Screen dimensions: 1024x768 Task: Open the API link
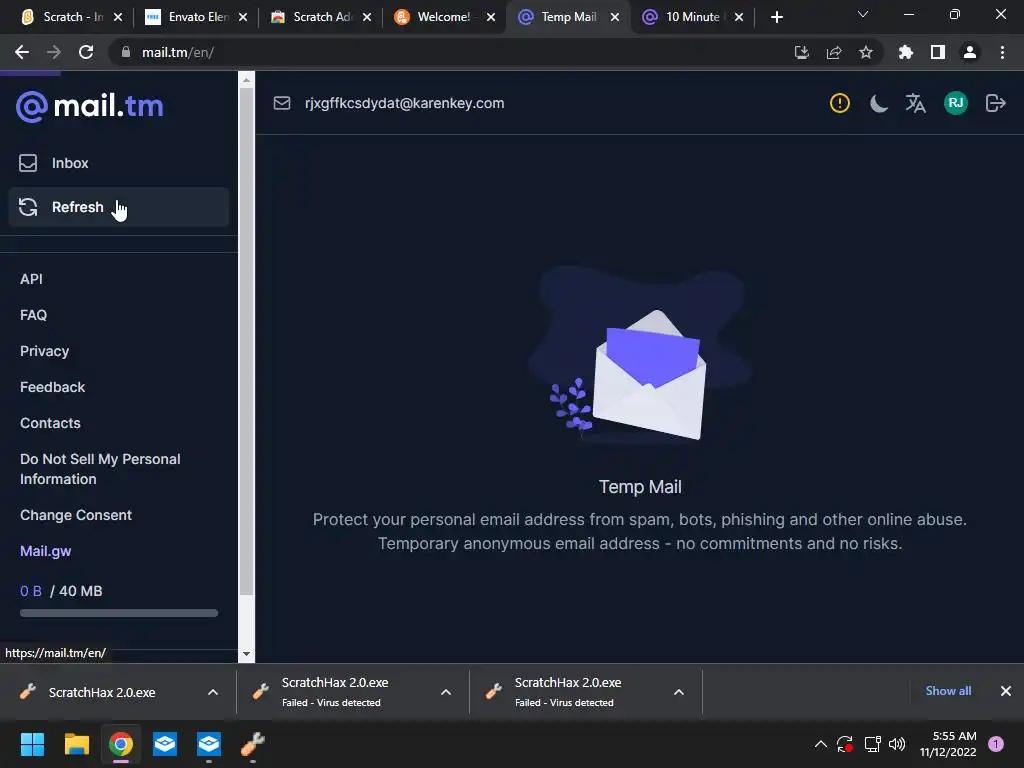[x=31, y=279]
